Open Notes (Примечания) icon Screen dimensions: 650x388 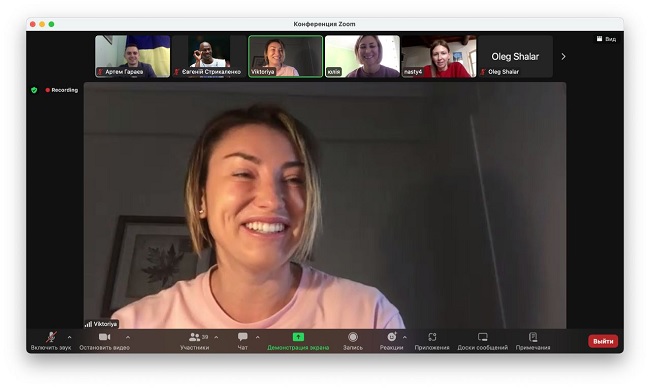(x=533, y=337)
